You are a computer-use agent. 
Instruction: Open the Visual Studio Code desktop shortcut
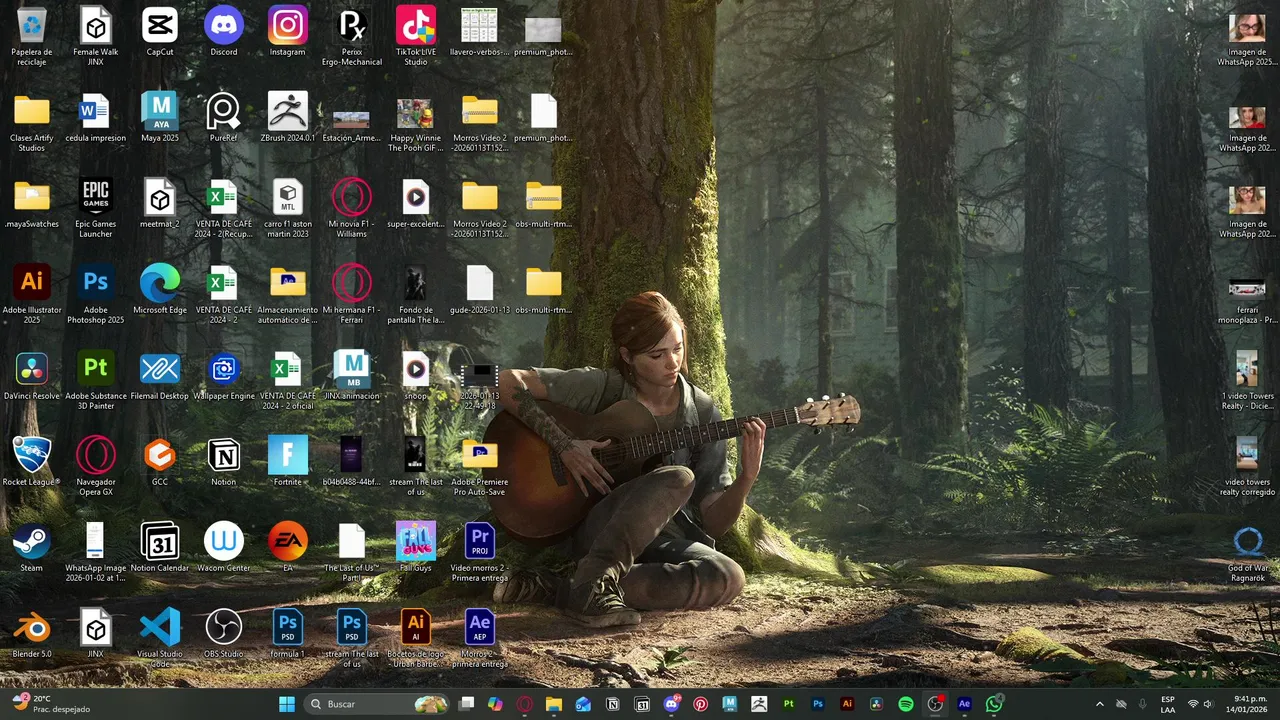[x=160, y=638]
